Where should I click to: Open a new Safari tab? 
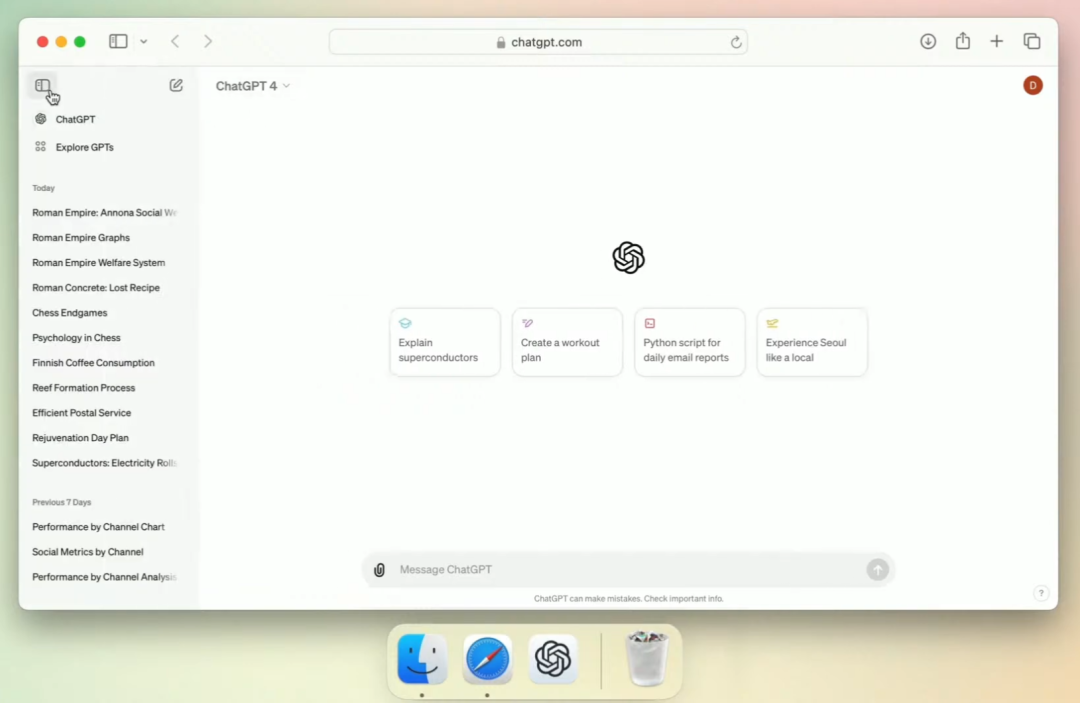(x=996, y=41)
